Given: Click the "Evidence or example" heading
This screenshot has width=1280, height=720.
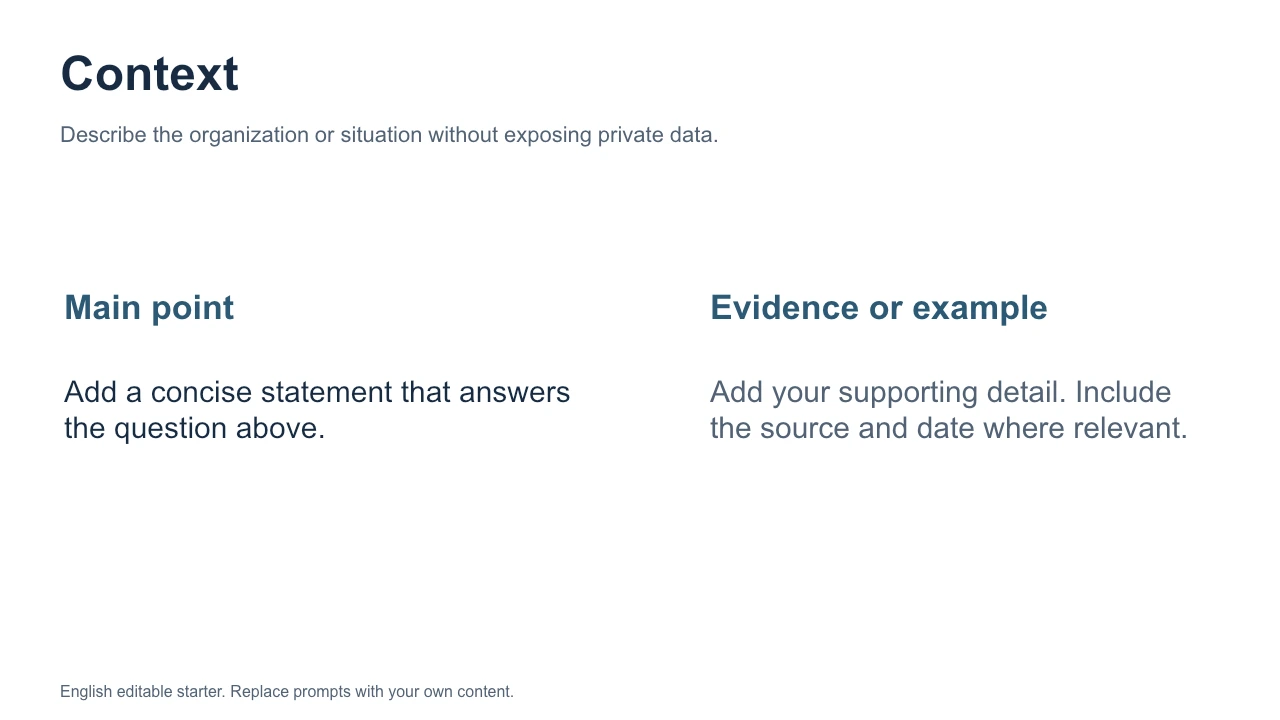Looking at the screenshot, I should [879, 308].
